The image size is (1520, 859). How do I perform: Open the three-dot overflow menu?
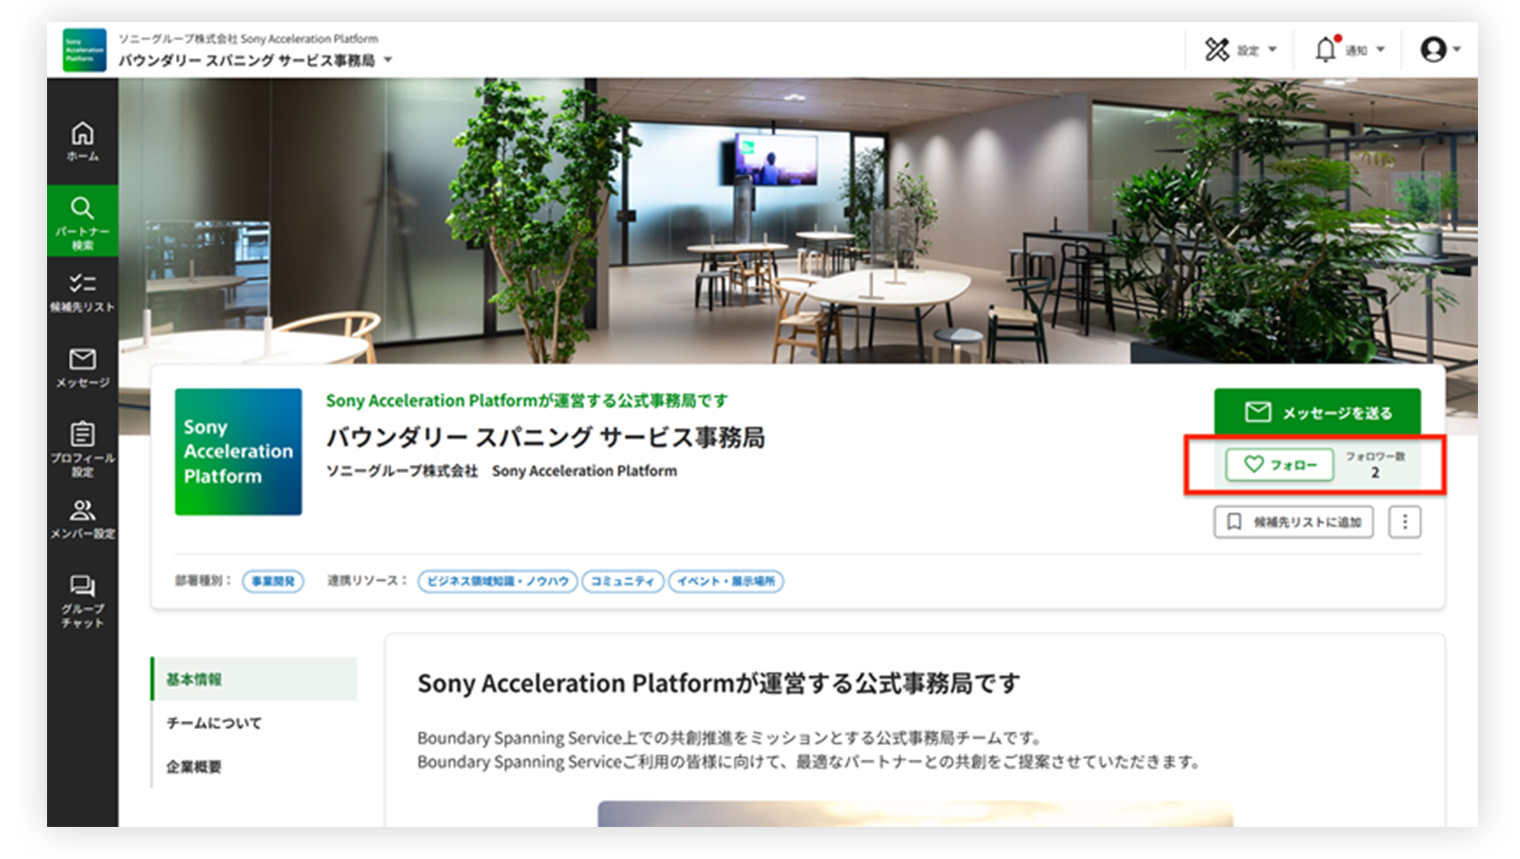point(1405,521)
